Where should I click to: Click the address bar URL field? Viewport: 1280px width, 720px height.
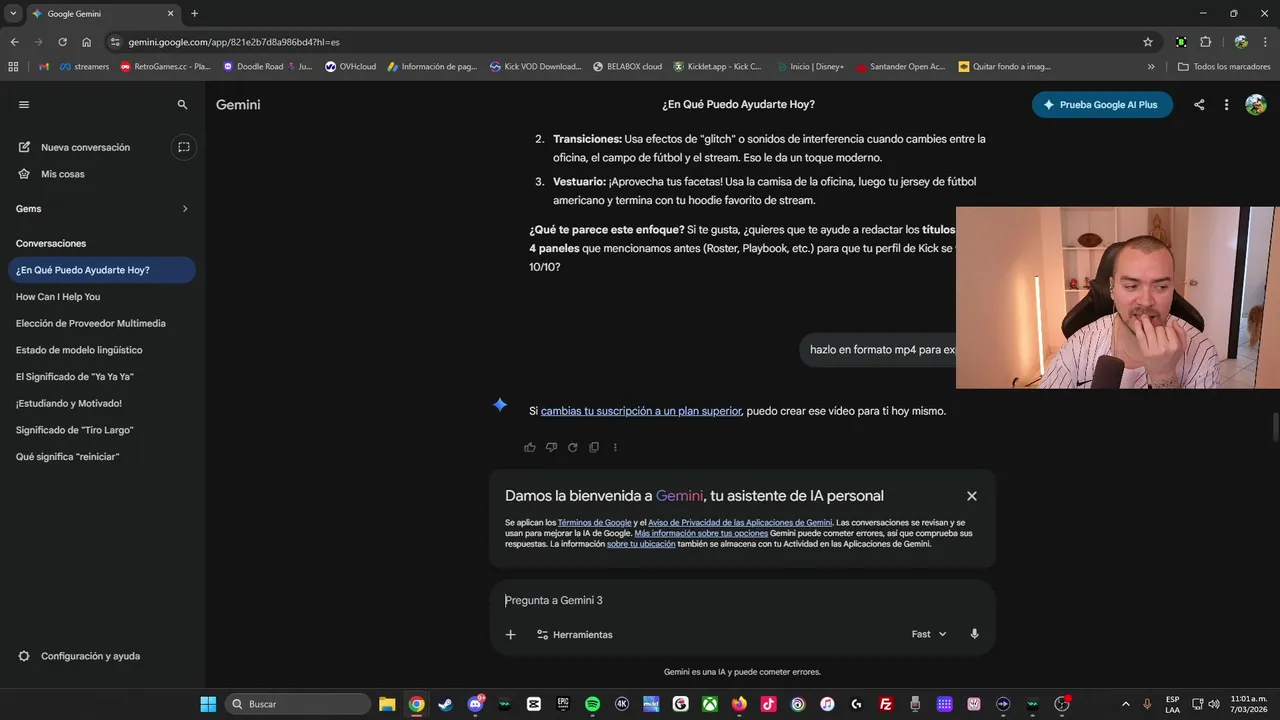pos(630,42)
